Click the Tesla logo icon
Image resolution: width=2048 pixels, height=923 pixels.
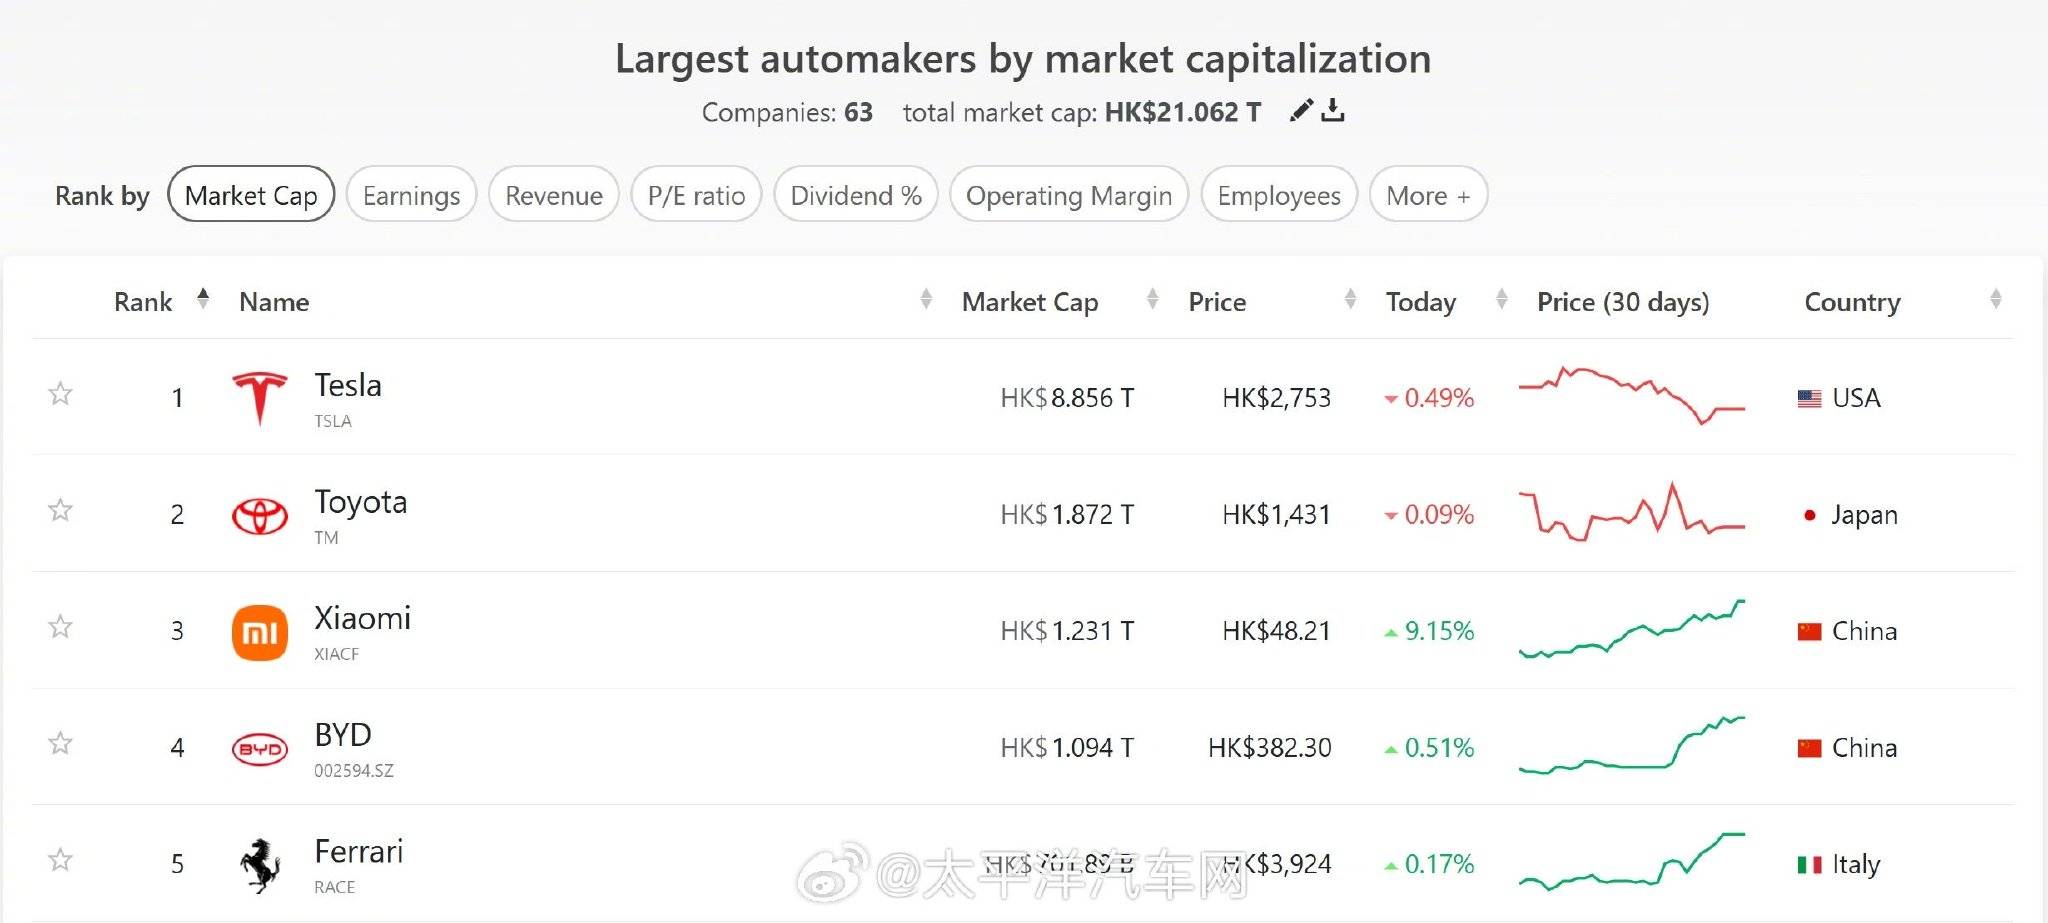(x=260, y=398)
